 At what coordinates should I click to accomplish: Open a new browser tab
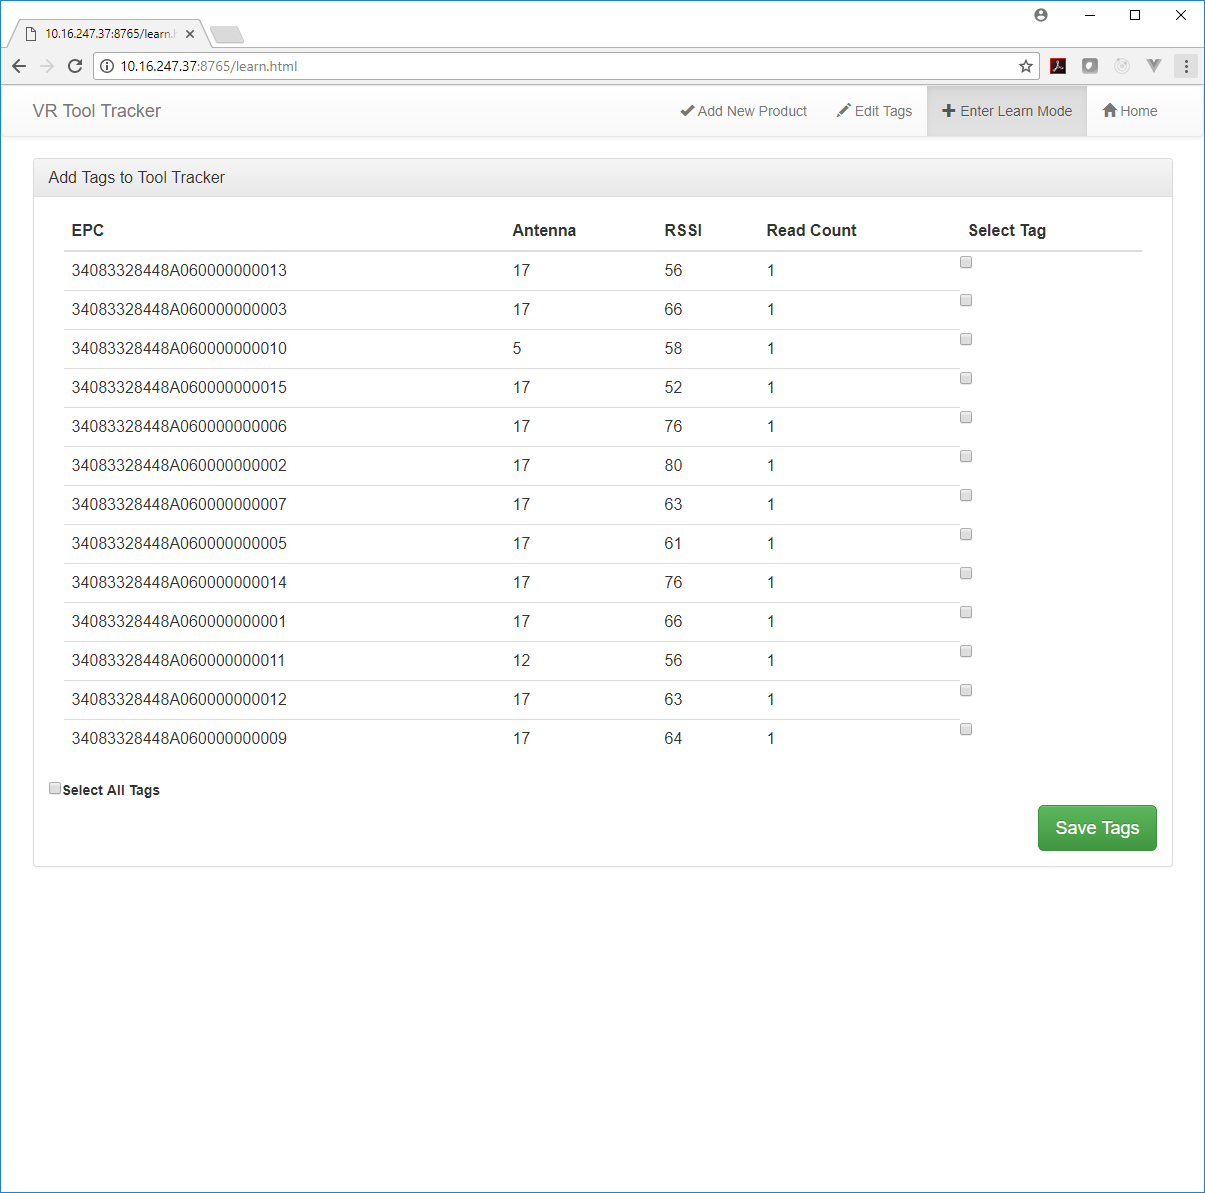[227, 35]
